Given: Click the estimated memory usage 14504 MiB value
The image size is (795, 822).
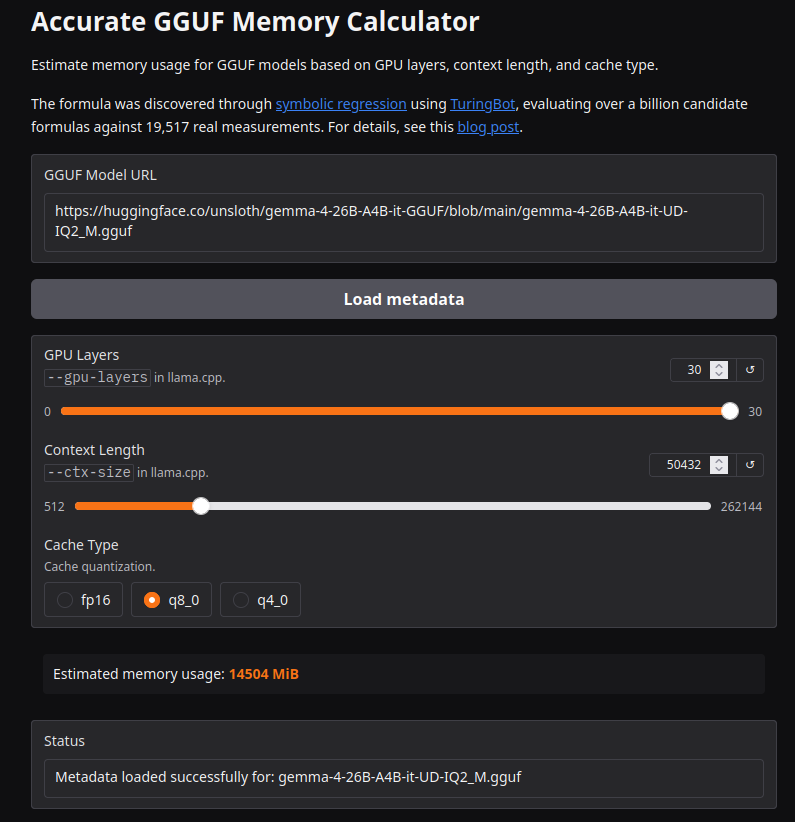Looking at the screenshot, I should [264, 674].
